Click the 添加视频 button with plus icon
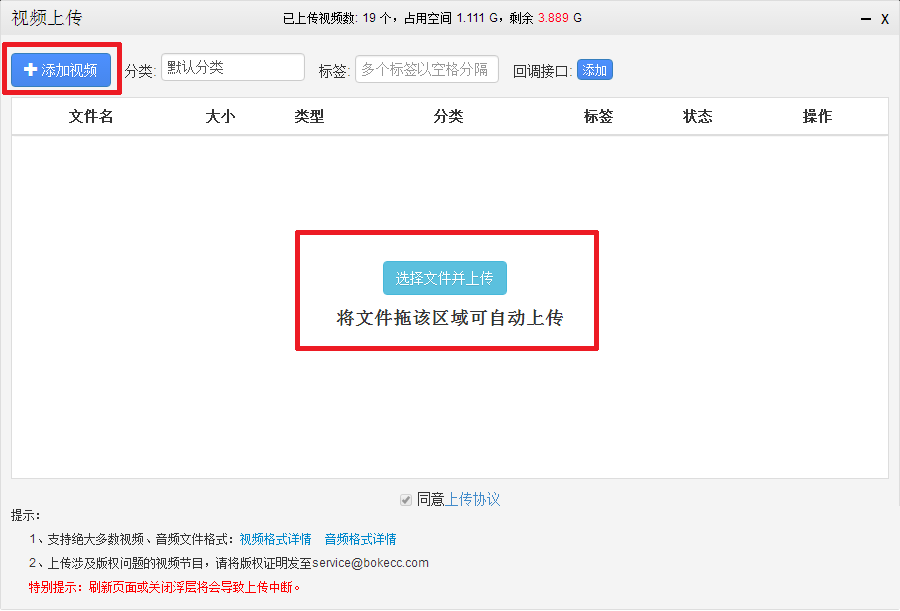This screenshot has height=611, width=900. 61,70
